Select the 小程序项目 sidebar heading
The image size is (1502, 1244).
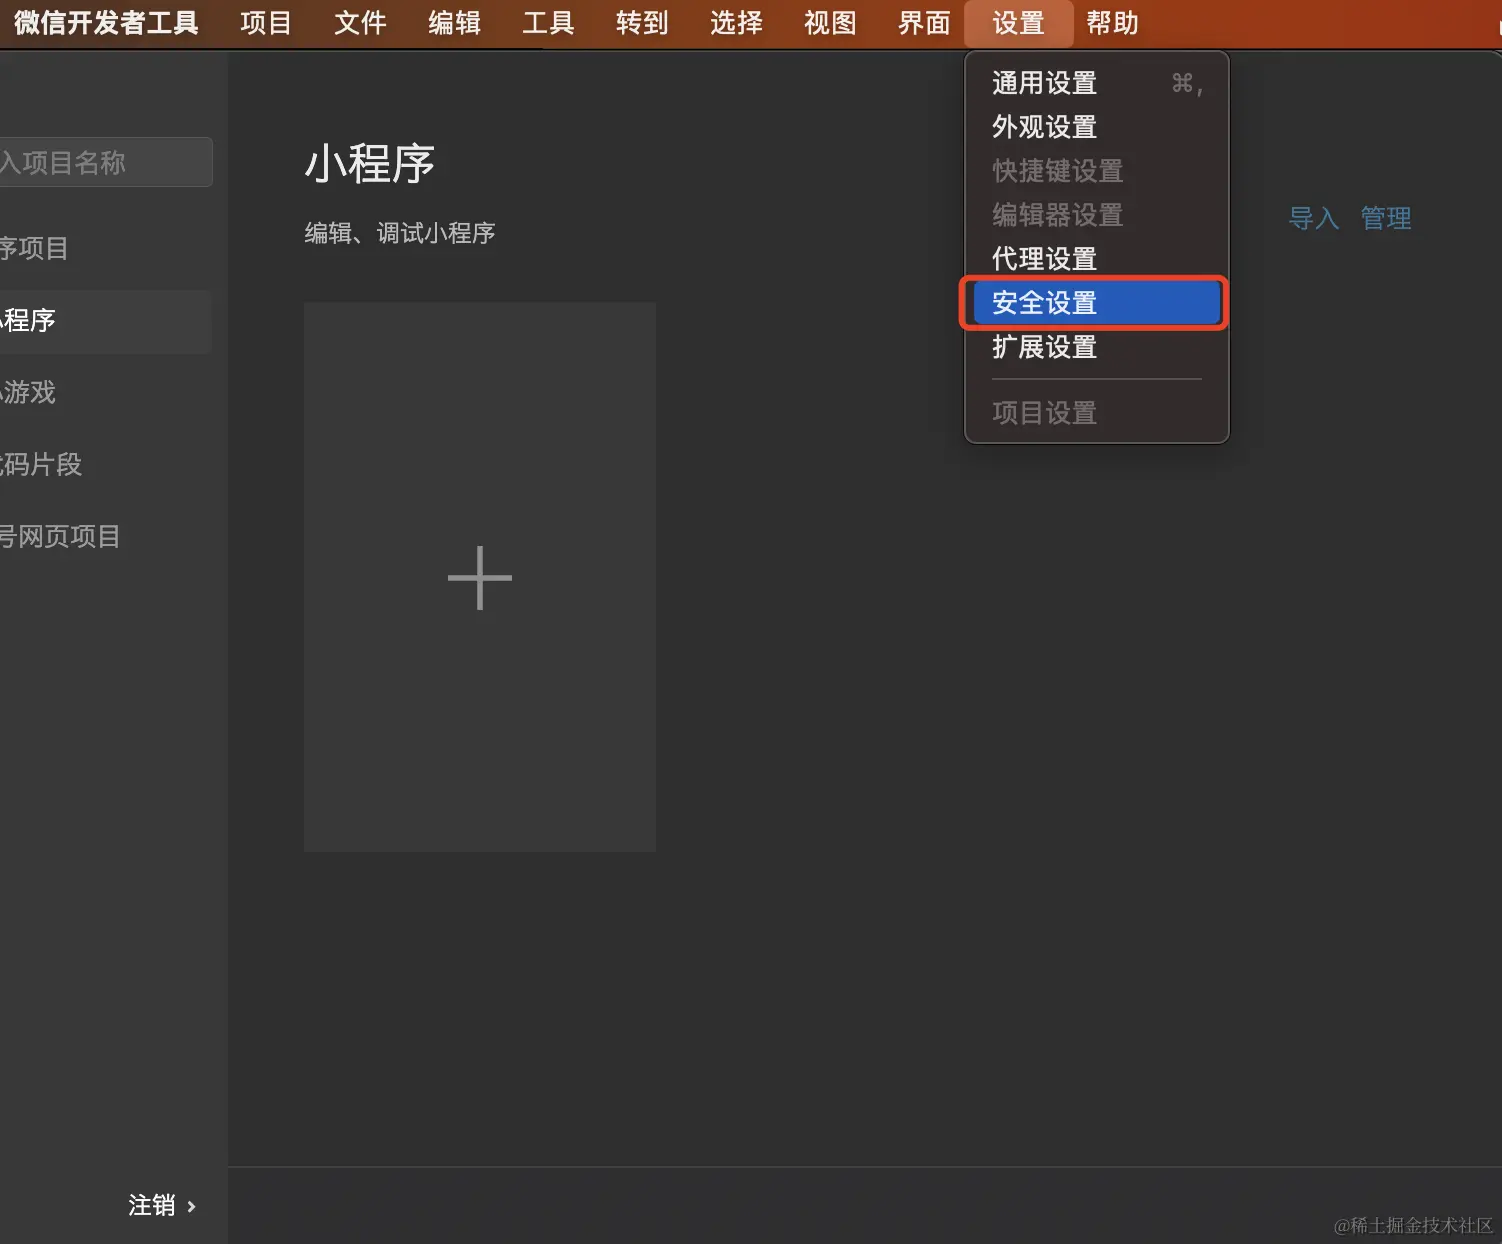(x=34, y=248)
